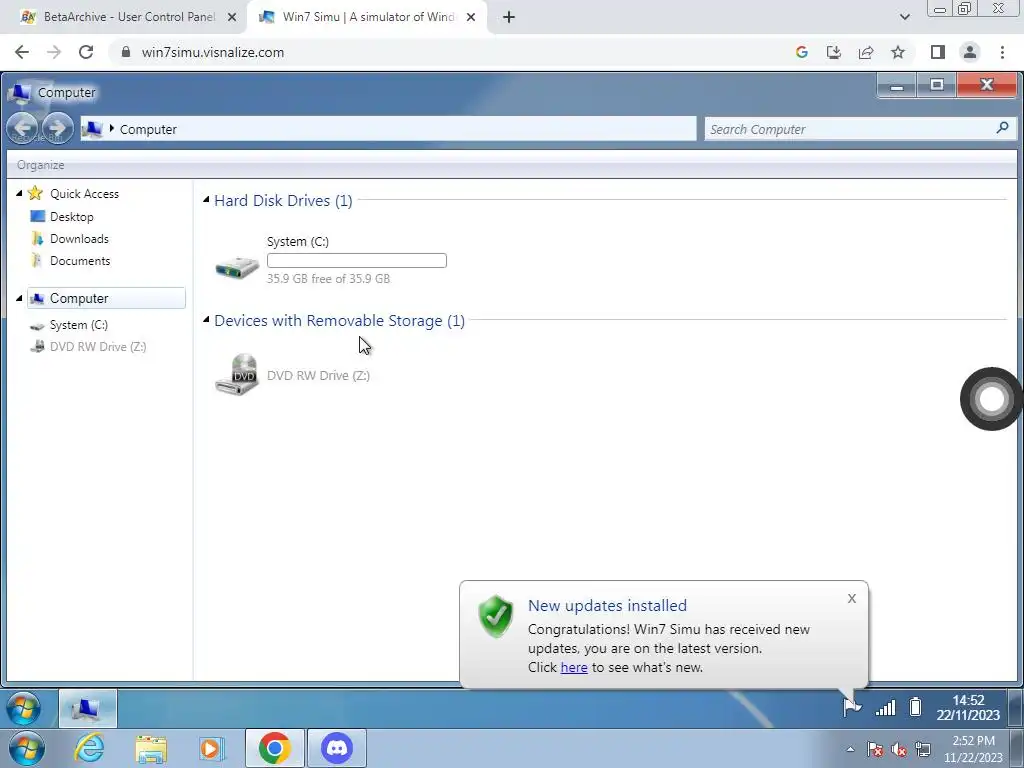Click Chrome's reload page icon
The height and width of the screenshot is (768, 1024).
86,52
